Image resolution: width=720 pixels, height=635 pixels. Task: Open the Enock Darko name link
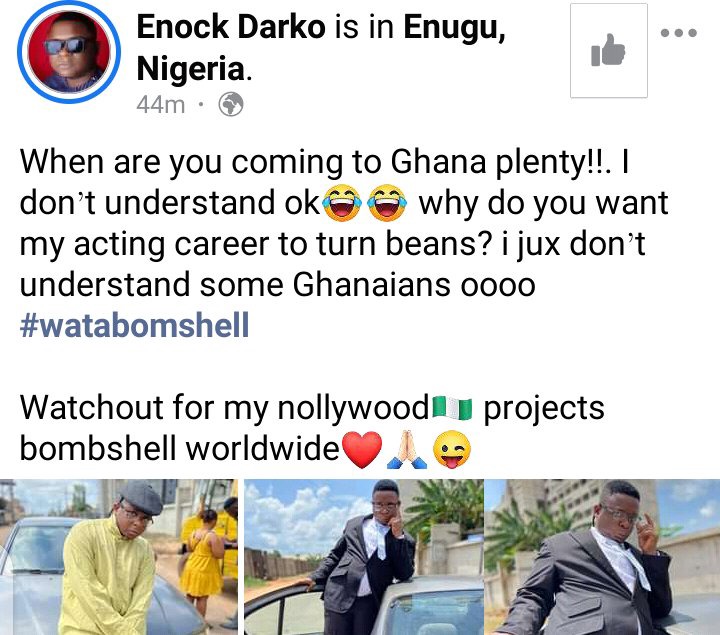click(x=231, y=27)
